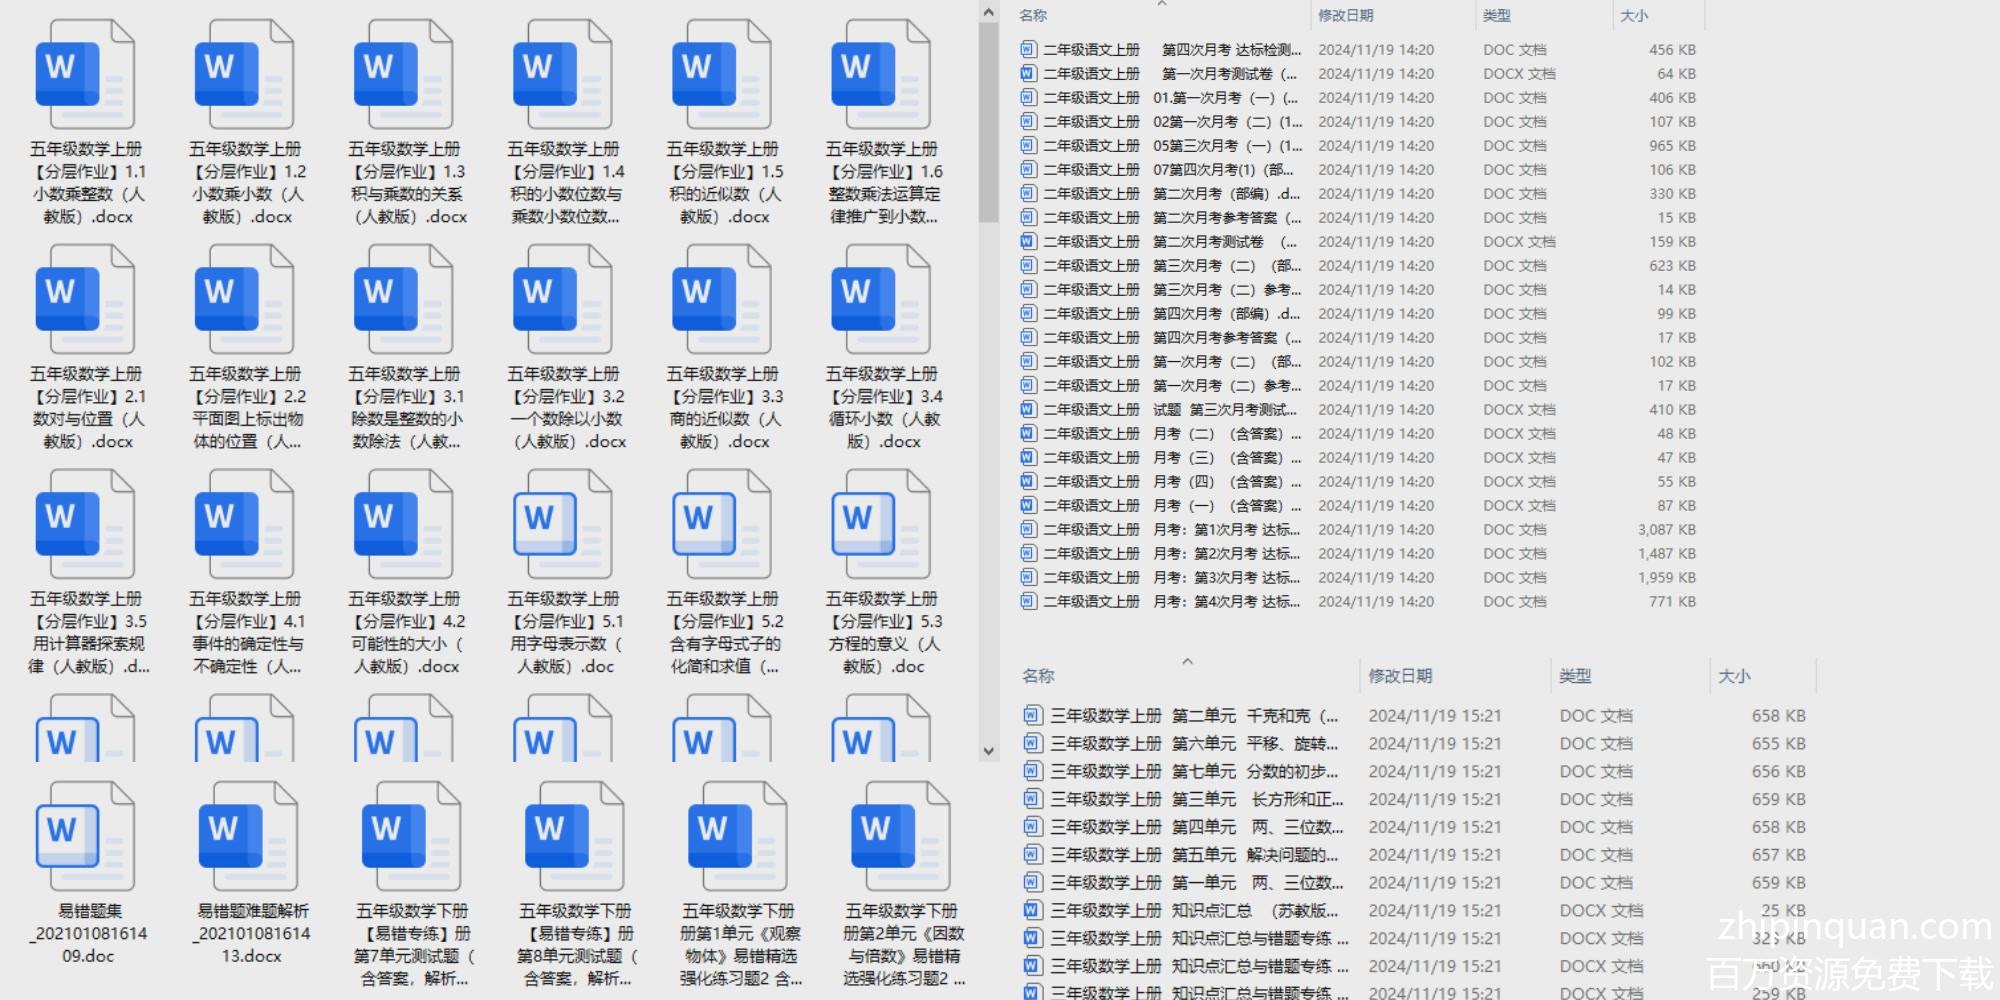Open the 5.1 用字母表示数 doc icon
Viewport: 2000px width, 1000px height.
(x=562, y=525)
